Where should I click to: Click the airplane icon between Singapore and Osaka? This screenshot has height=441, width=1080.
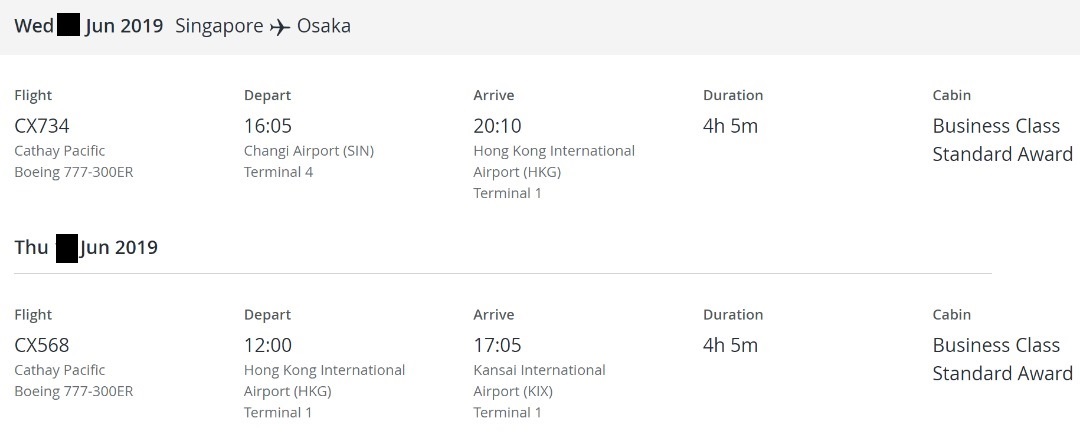tap(280, 27)
